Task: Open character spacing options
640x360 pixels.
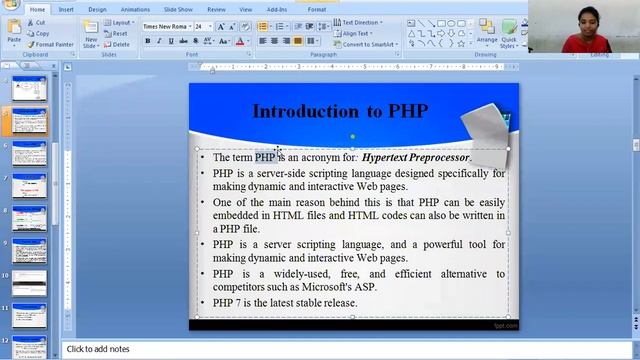Action: click(209, 41)
